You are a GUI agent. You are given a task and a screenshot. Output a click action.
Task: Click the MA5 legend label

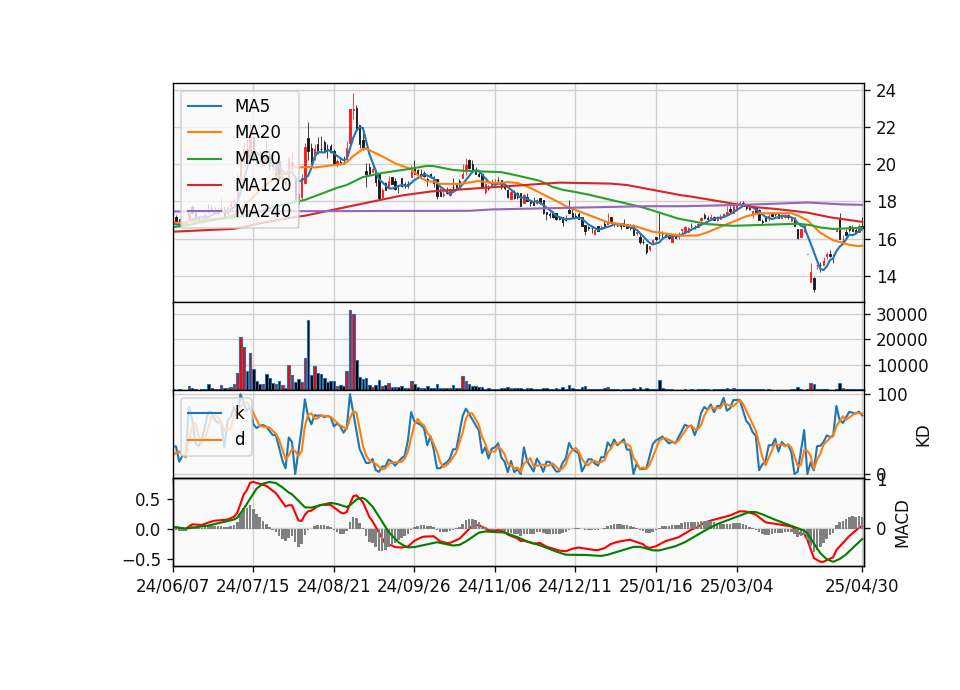click(252, 106)
